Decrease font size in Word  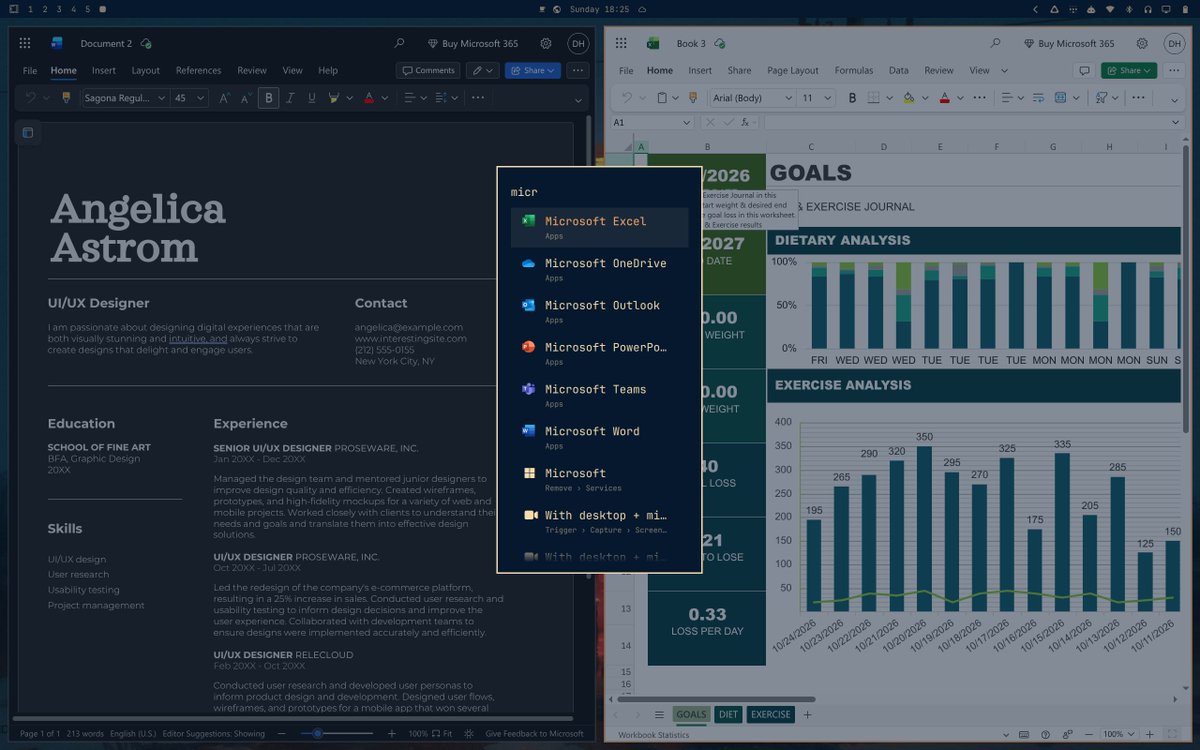coord(246,98)
